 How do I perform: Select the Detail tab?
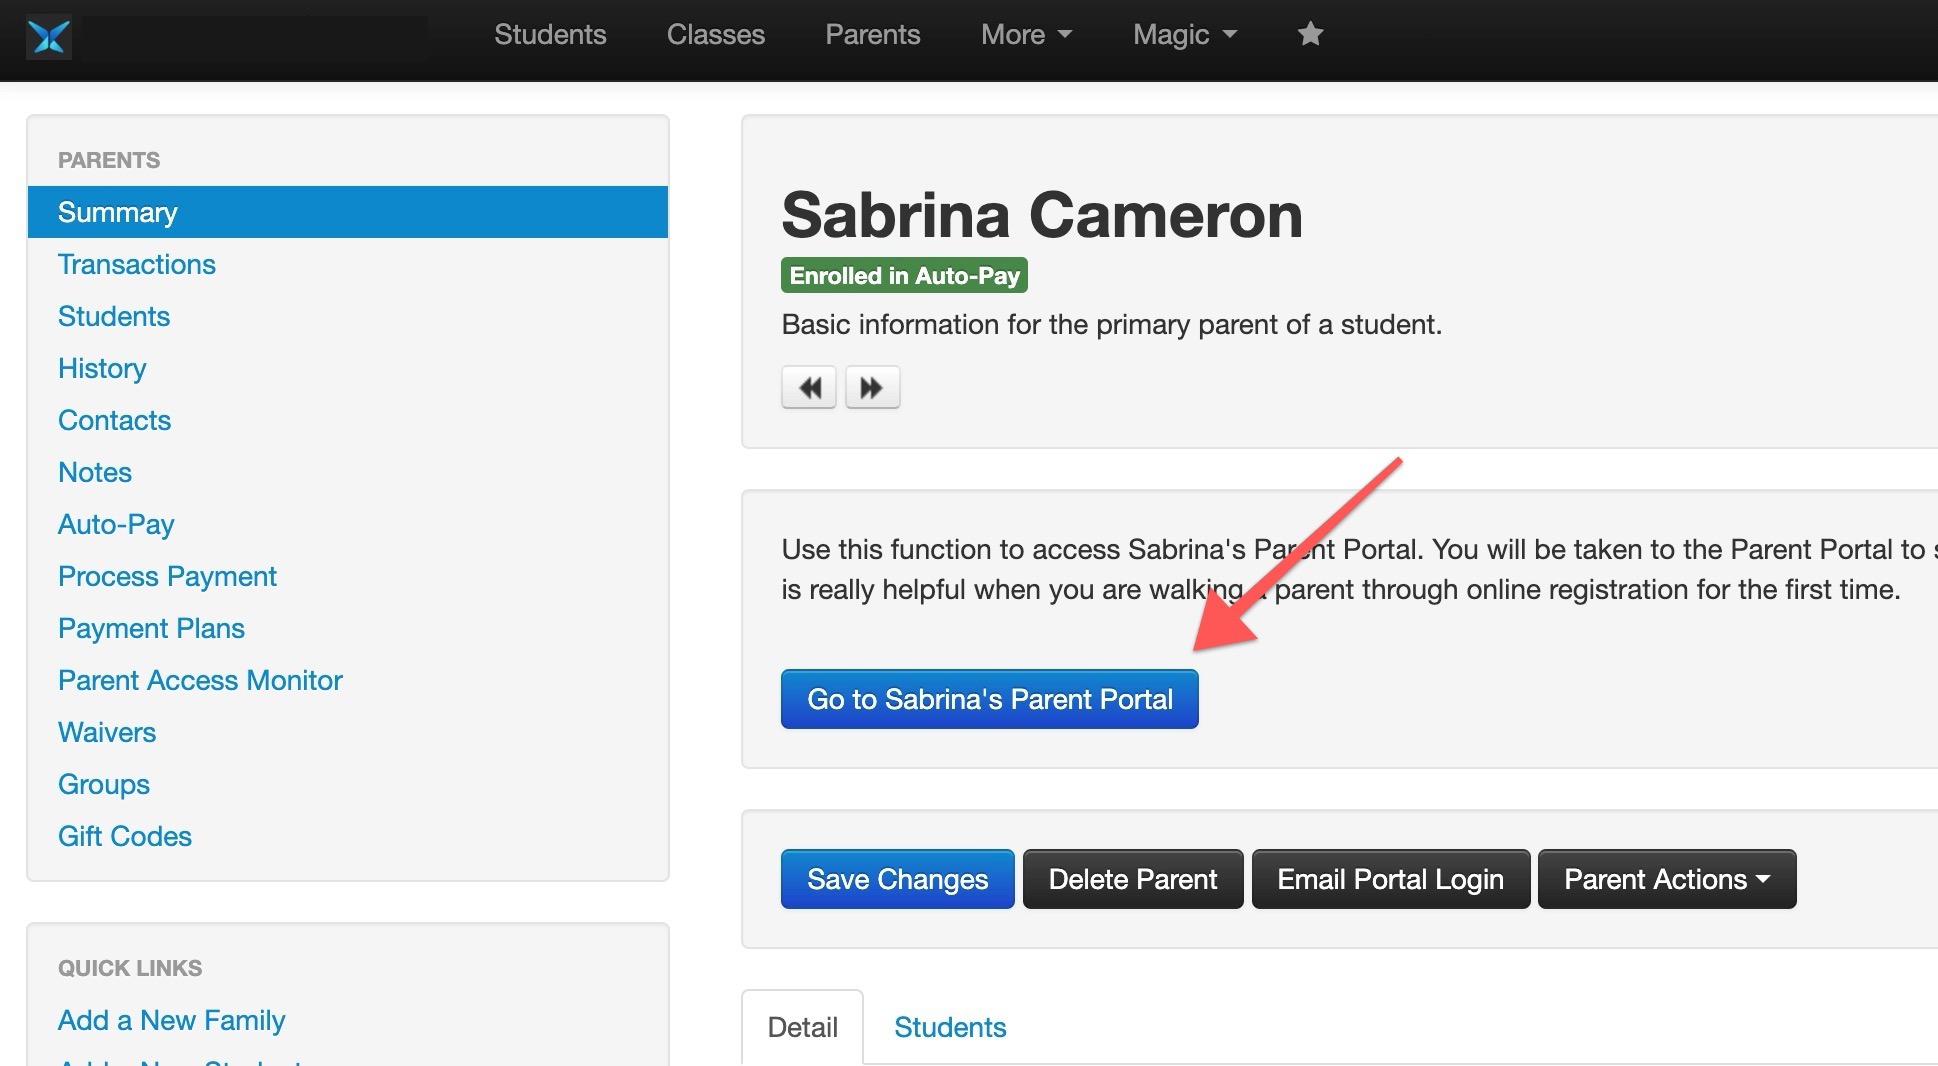(x=802, y=1027)
